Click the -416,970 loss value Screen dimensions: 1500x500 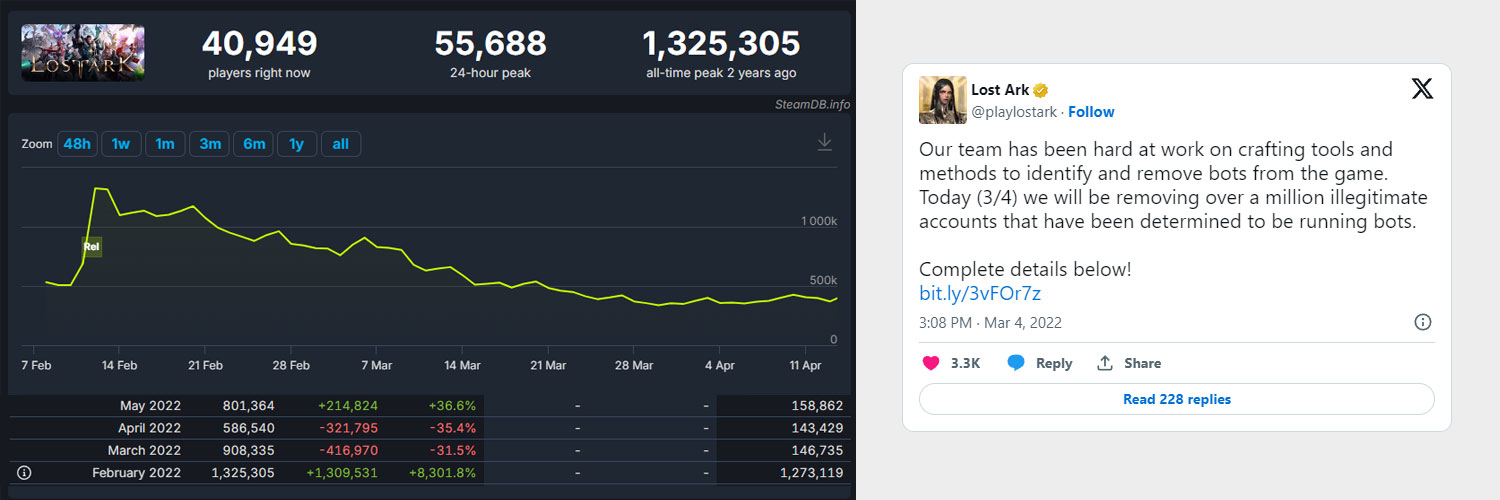tap(349, 450)
